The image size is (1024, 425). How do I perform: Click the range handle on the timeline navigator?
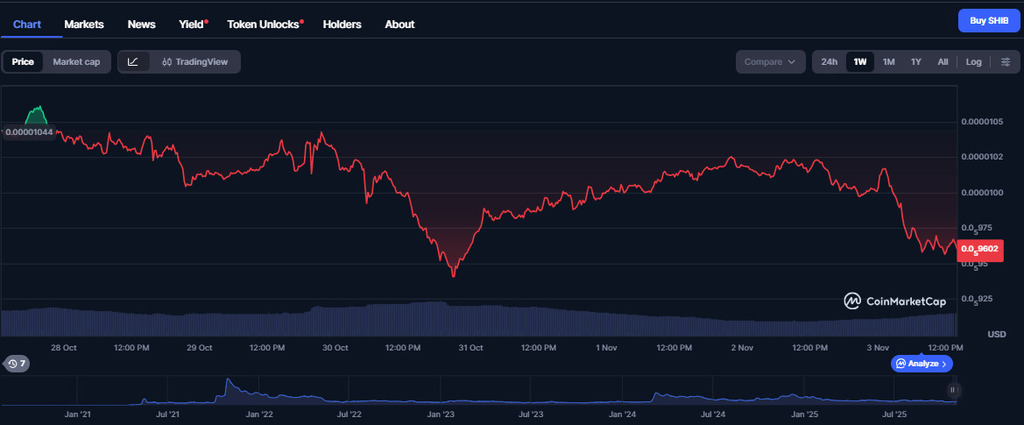(x=953, y=390)
